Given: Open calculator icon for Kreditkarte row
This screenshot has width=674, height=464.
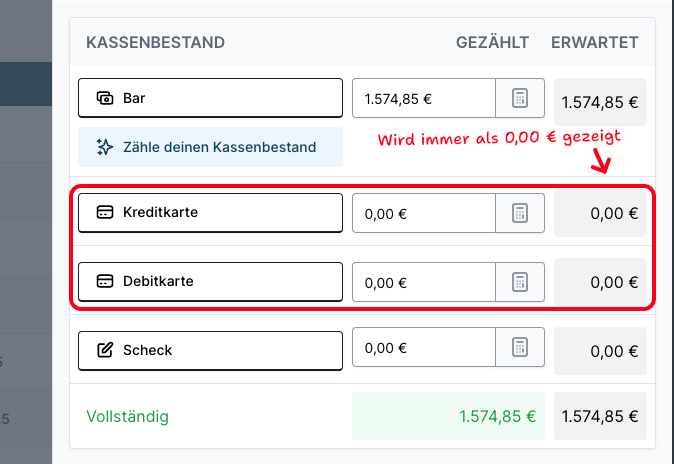Looking at the screenshot, I should pos(520,213).
